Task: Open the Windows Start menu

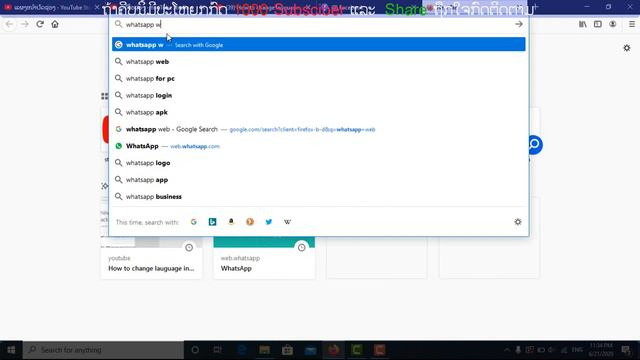Action: pos(11,350)
